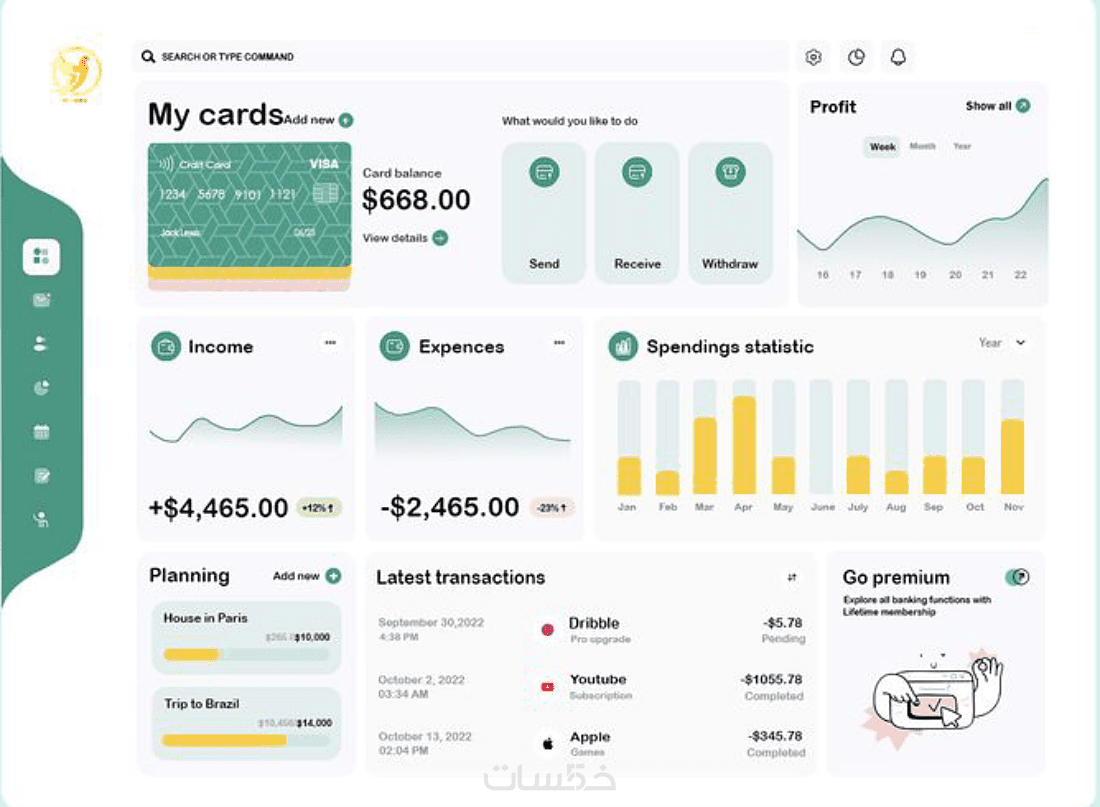Click the green VISA credit card
This screenshot has width=1100, height=807.
tap(250, 204)
